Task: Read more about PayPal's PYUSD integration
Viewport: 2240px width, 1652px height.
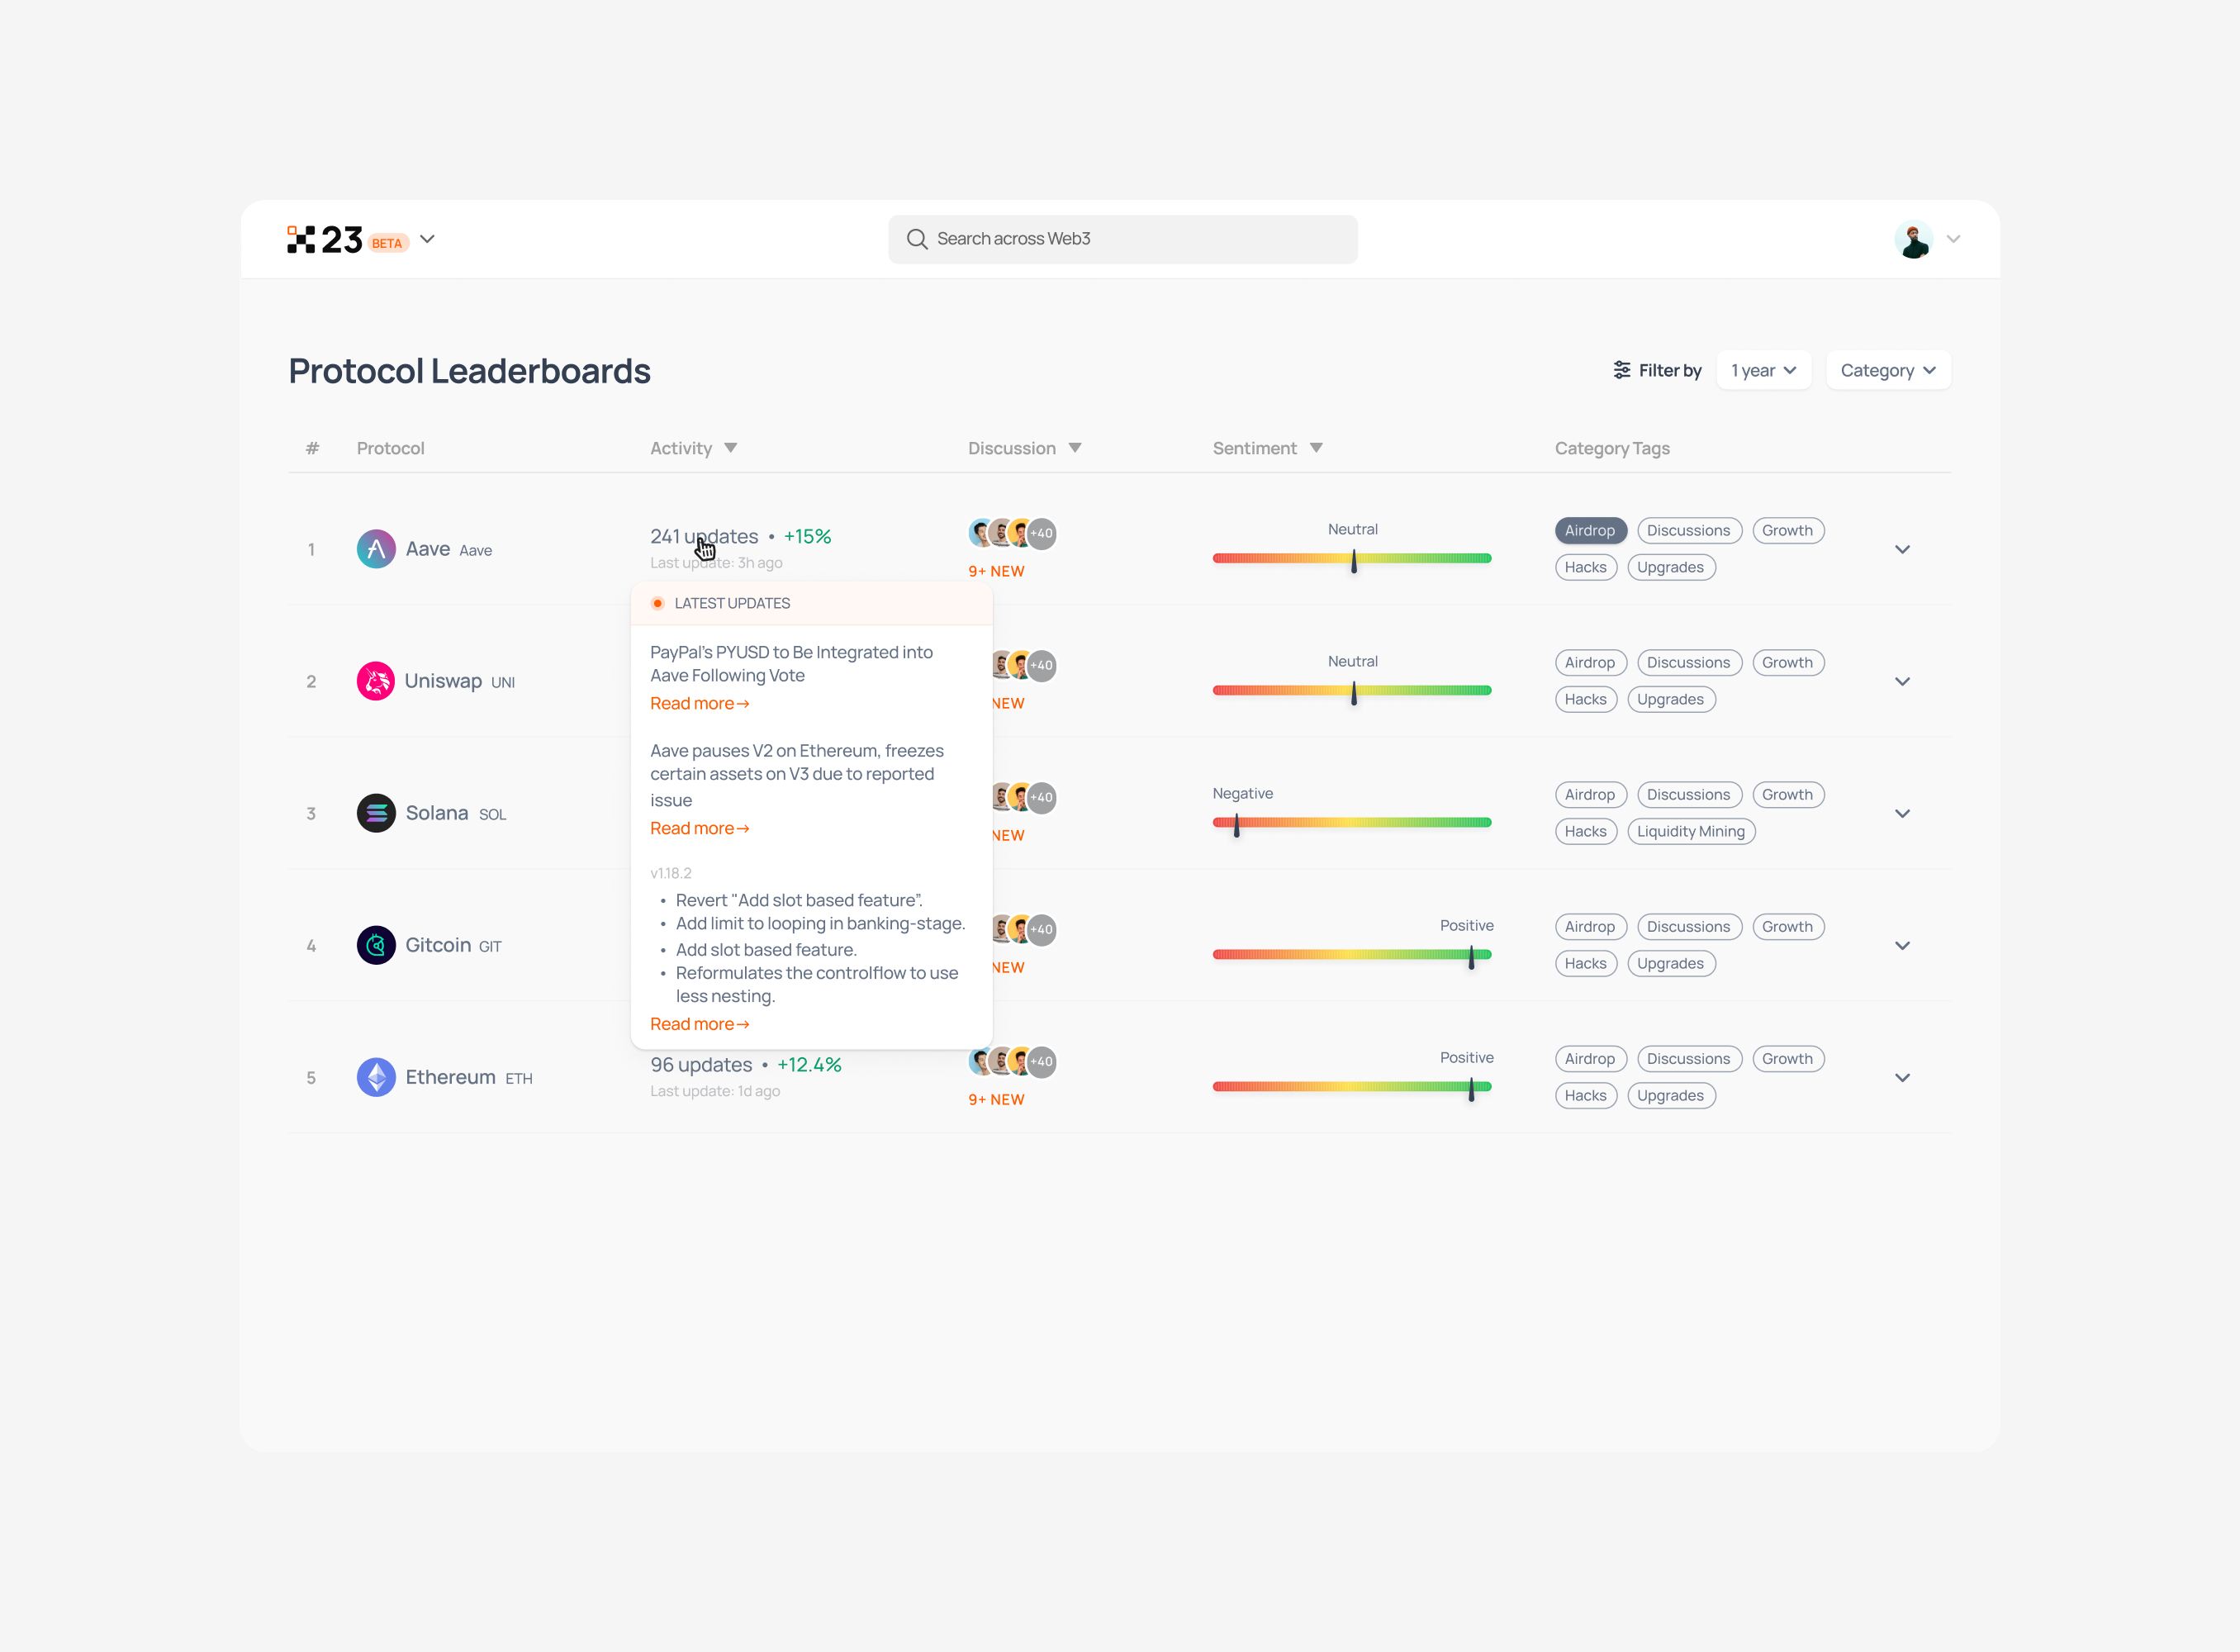Action: point(699,704)
